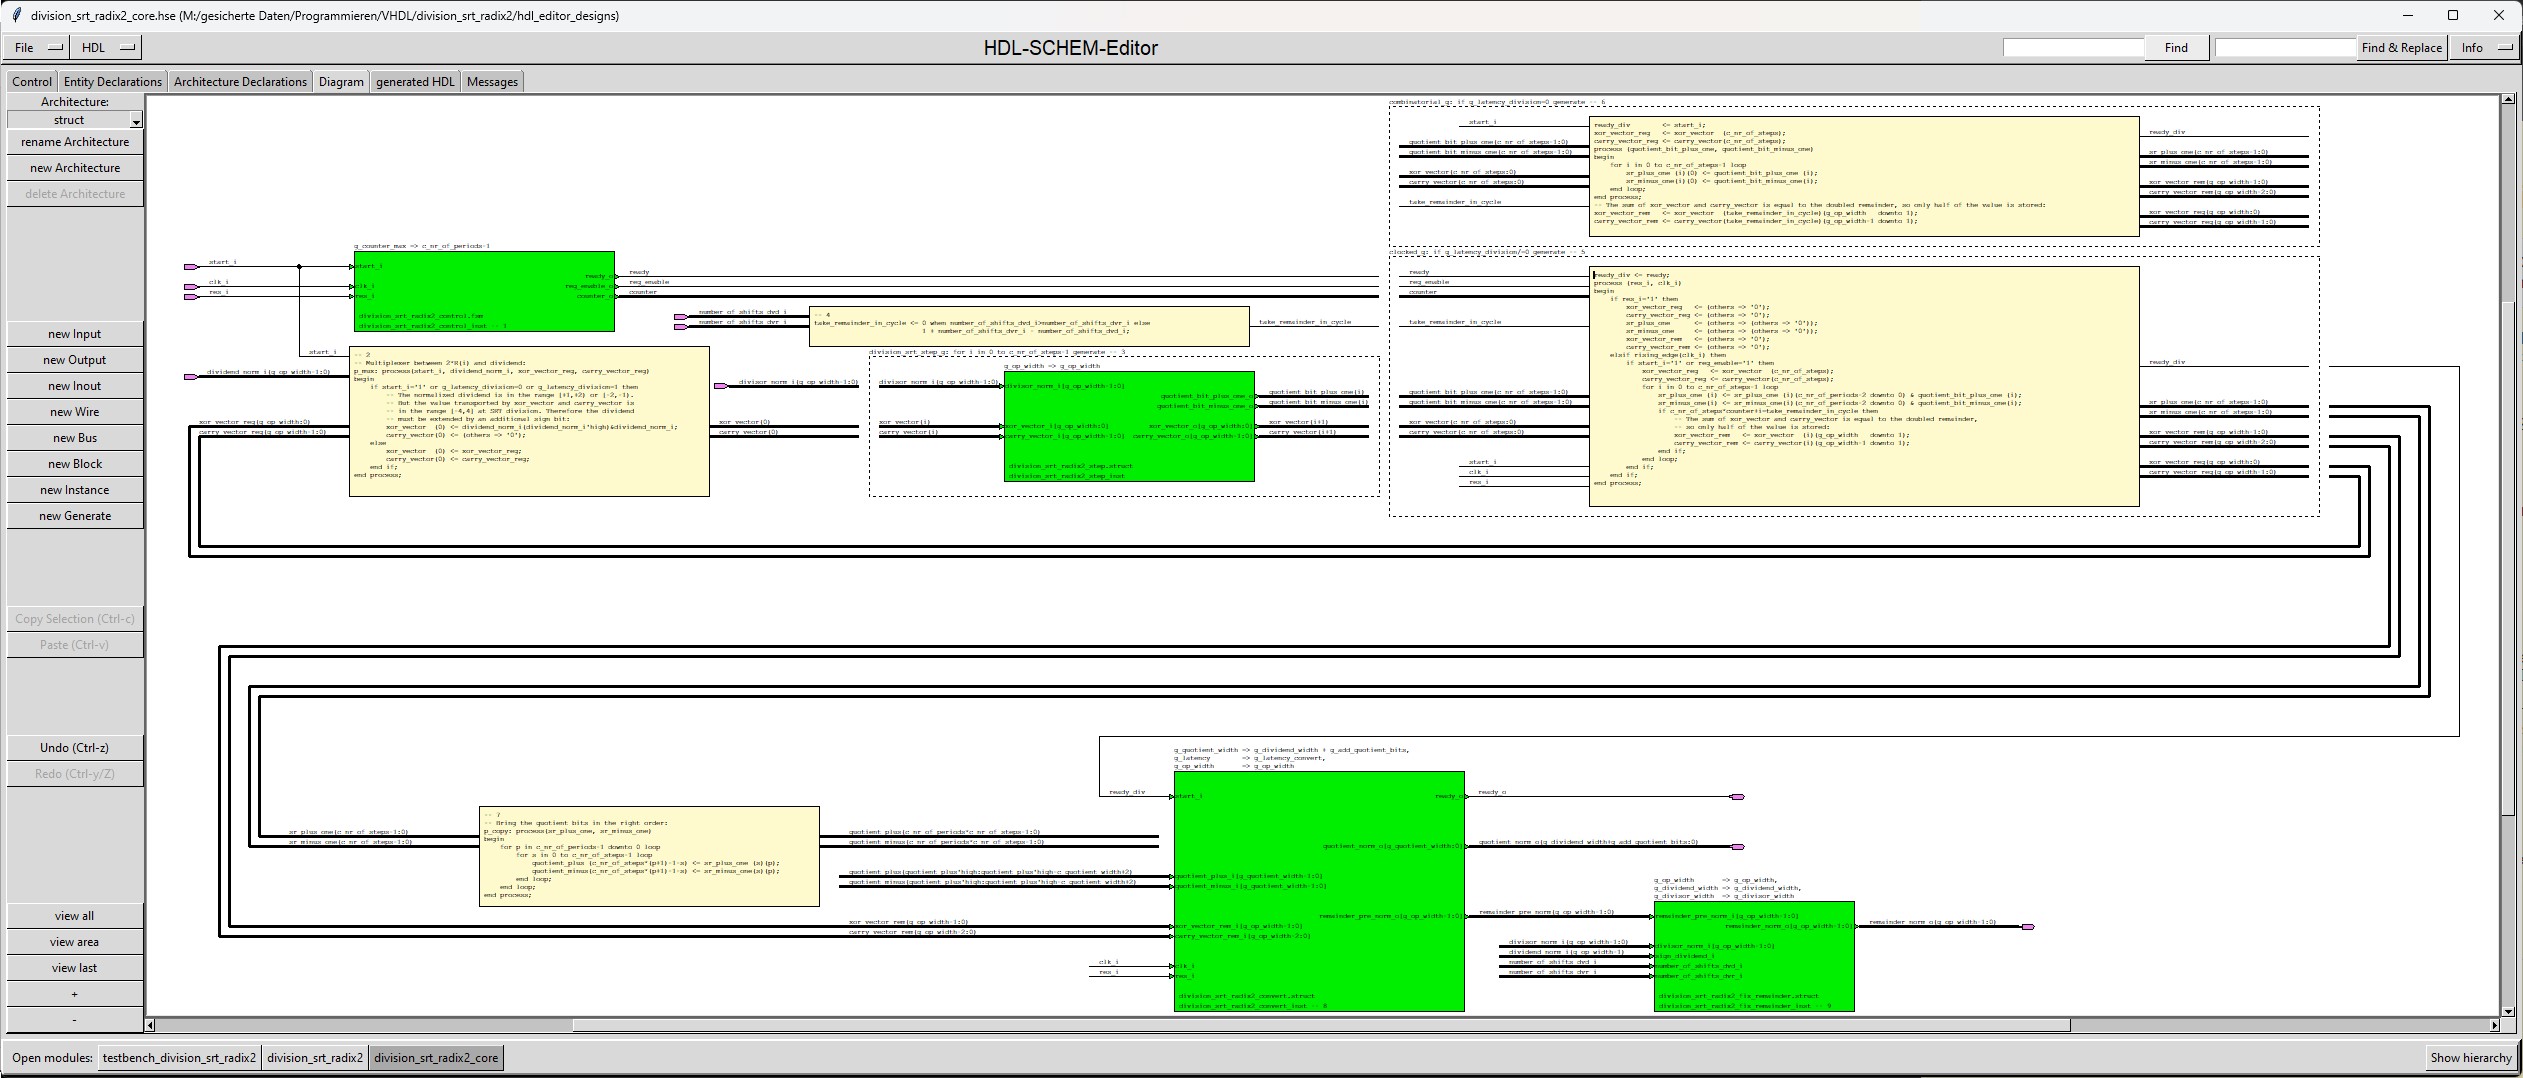
Task: Open the File menu
Action: (x=38, y=48)
